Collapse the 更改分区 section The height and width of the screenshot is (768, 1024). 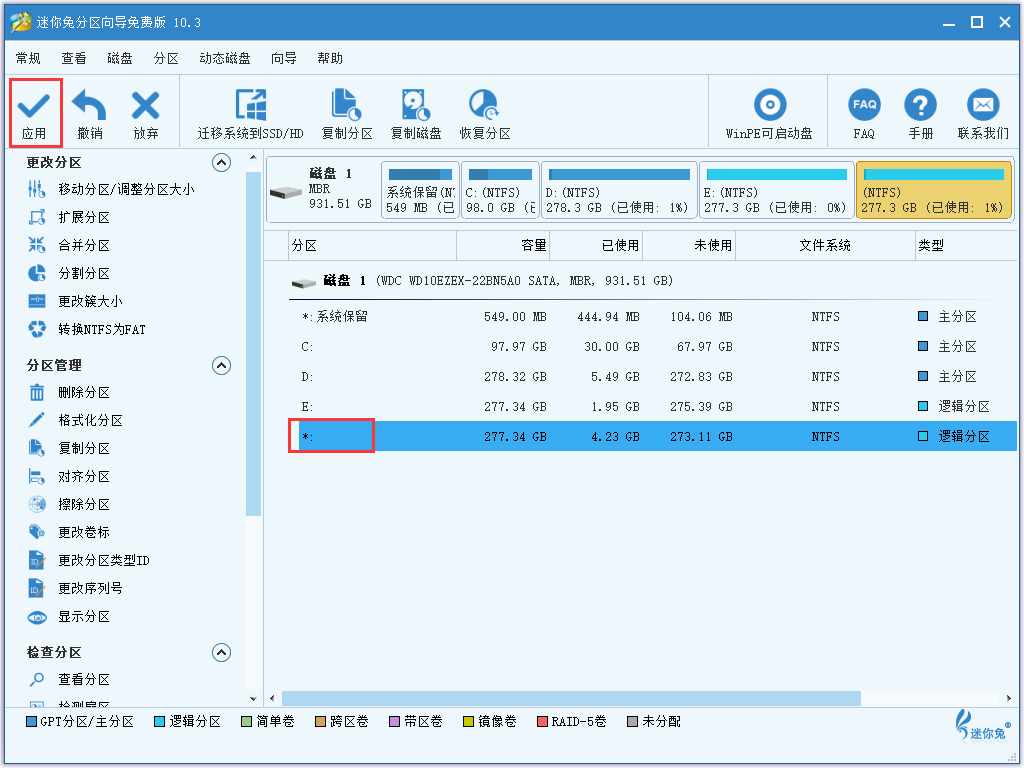point(221,163)
